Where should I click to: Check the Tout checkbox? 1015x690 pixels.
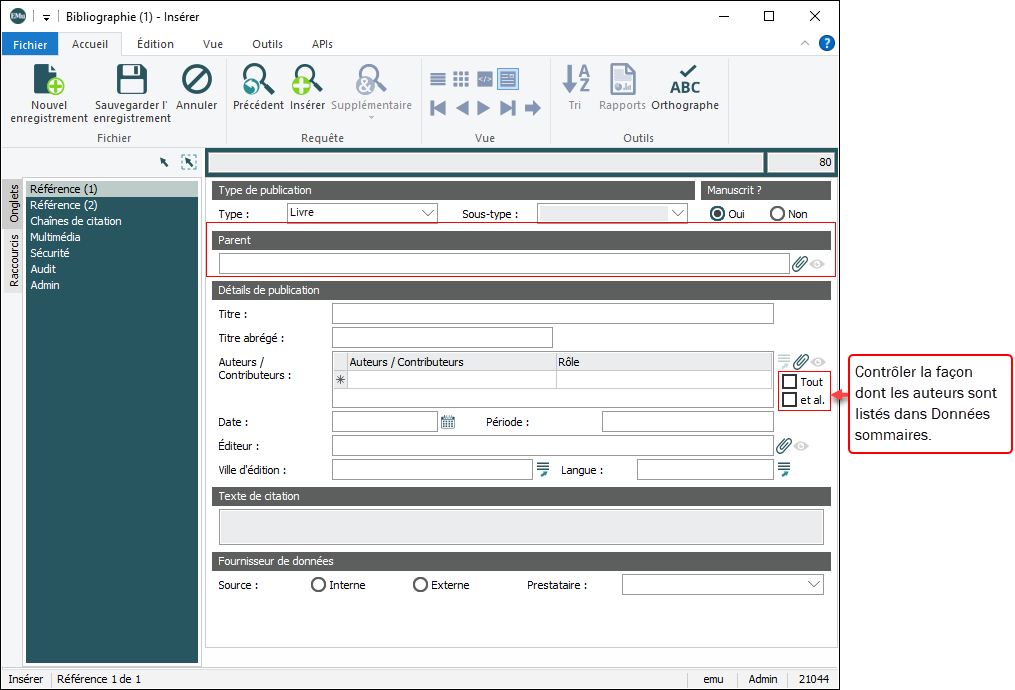[x=790, y=382]
